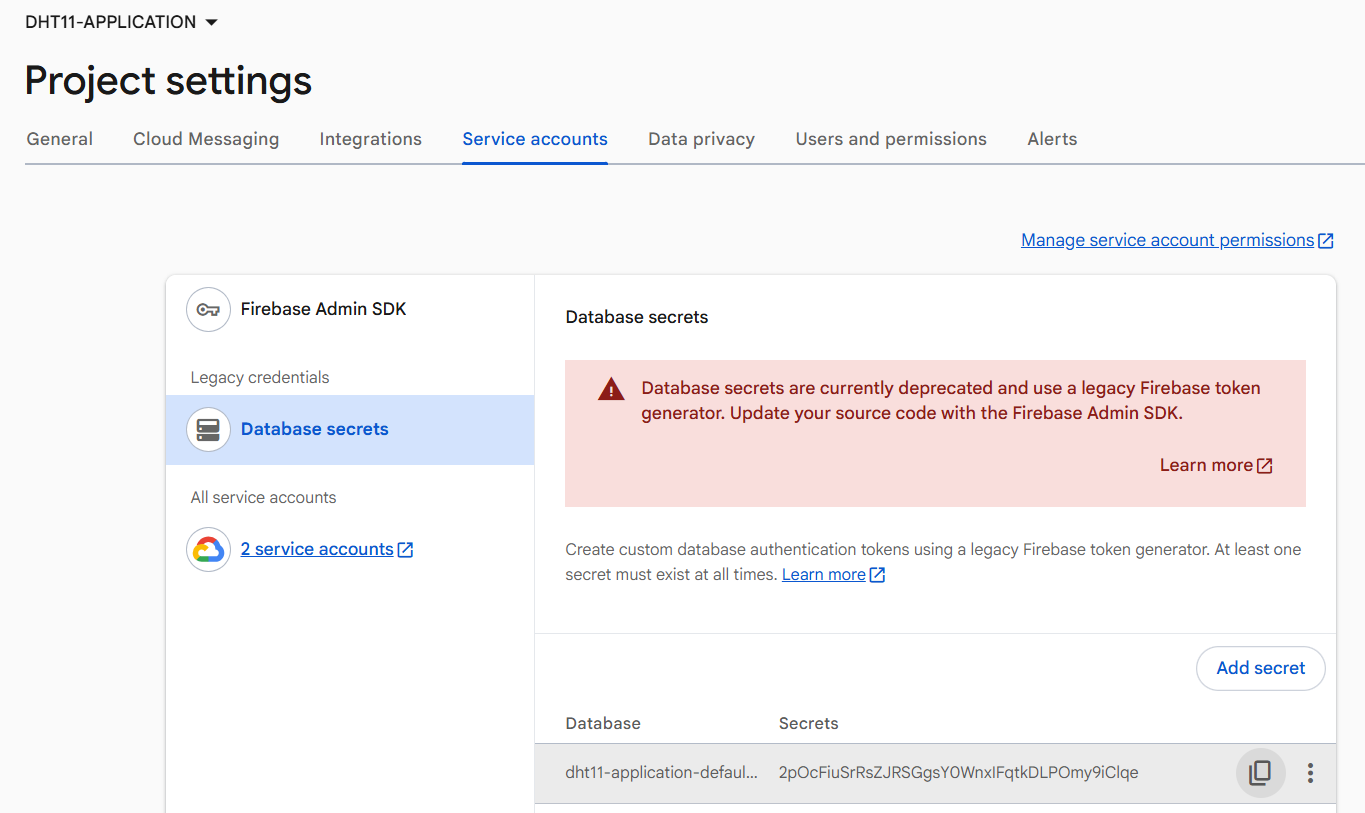
Task: Open the Users and permissions tab
Action: click(x=890, y=139)
